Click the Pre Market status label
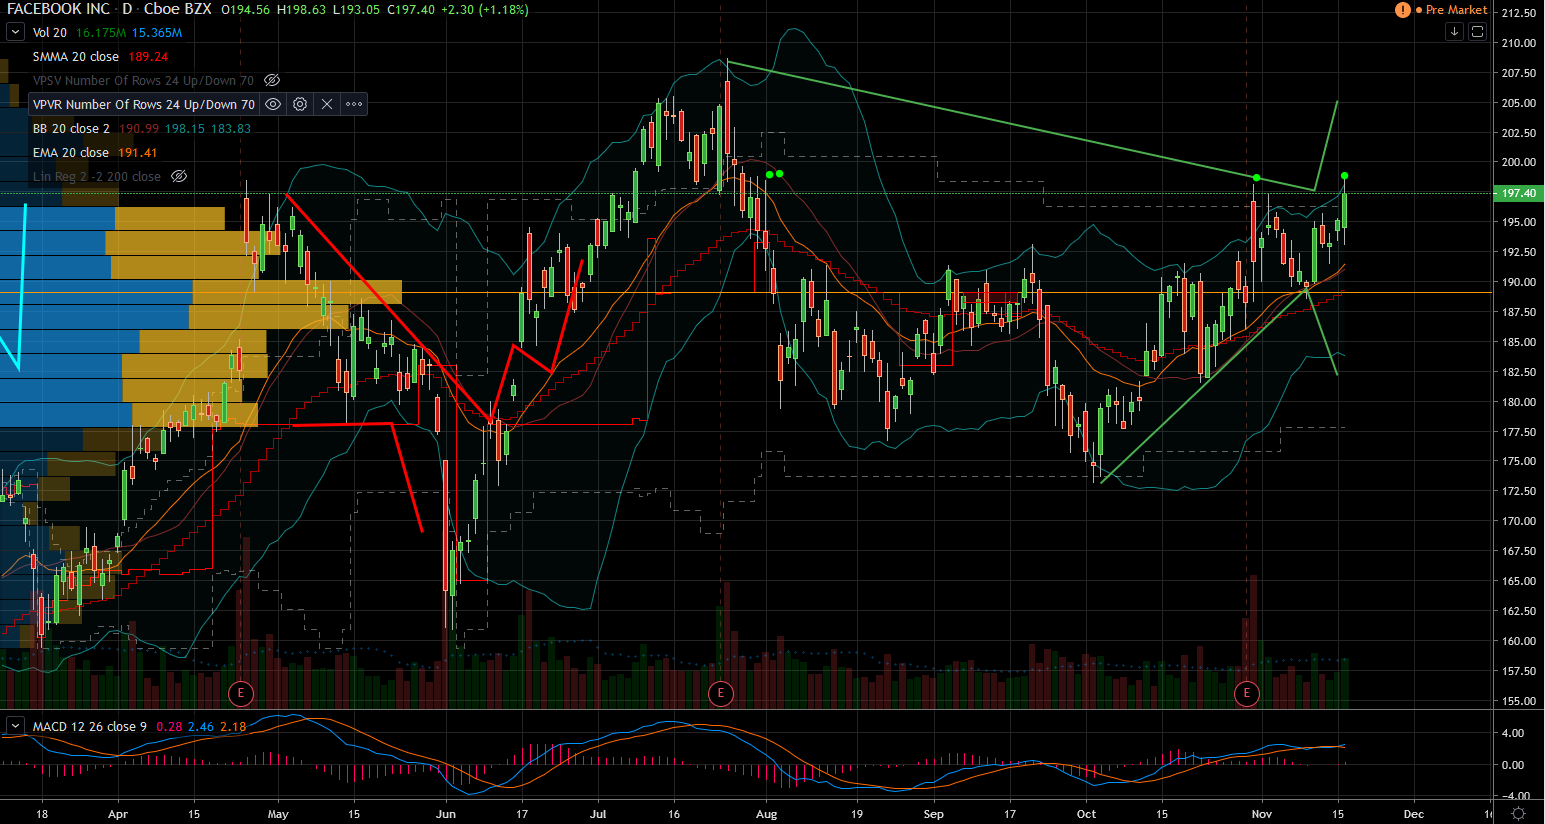The image size is (1545, 824). [x=1456, y=10]
